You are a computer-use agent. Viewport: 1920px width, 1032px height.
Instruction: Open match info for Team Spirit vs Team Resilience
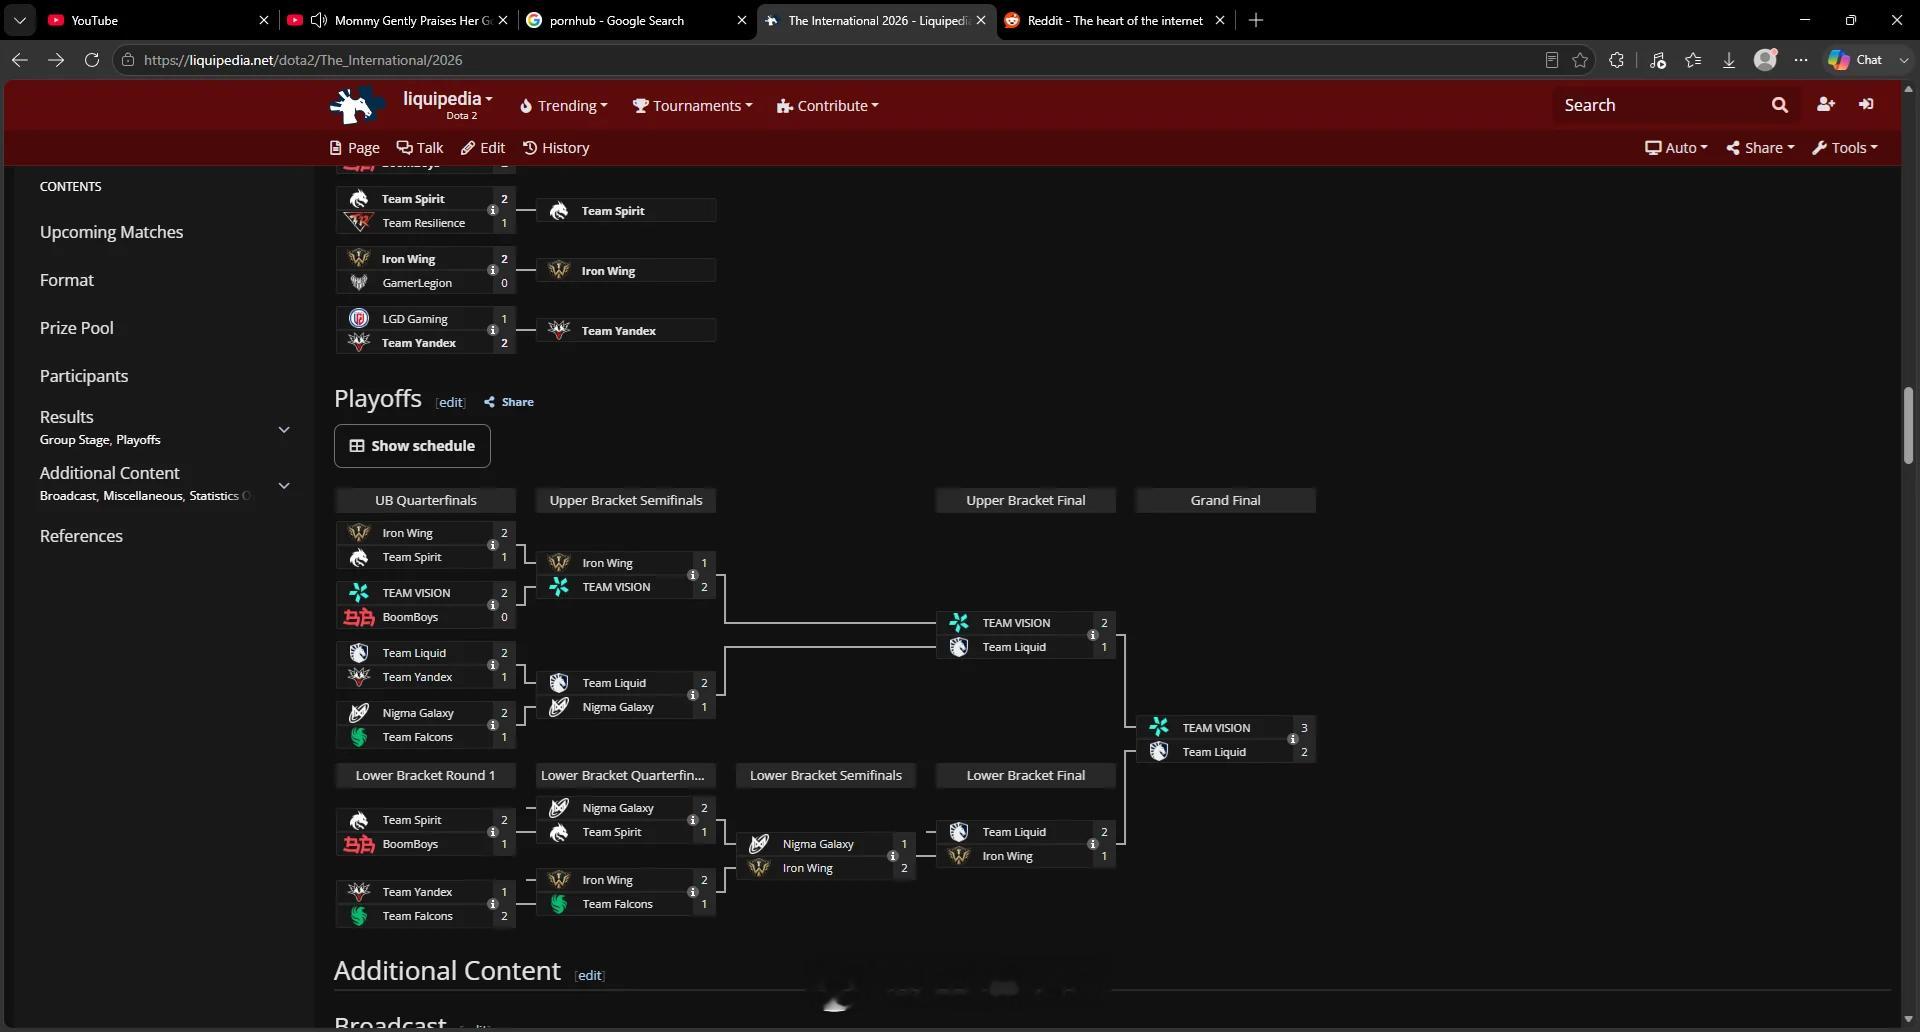pyautogui.click(x=492, y=211)
